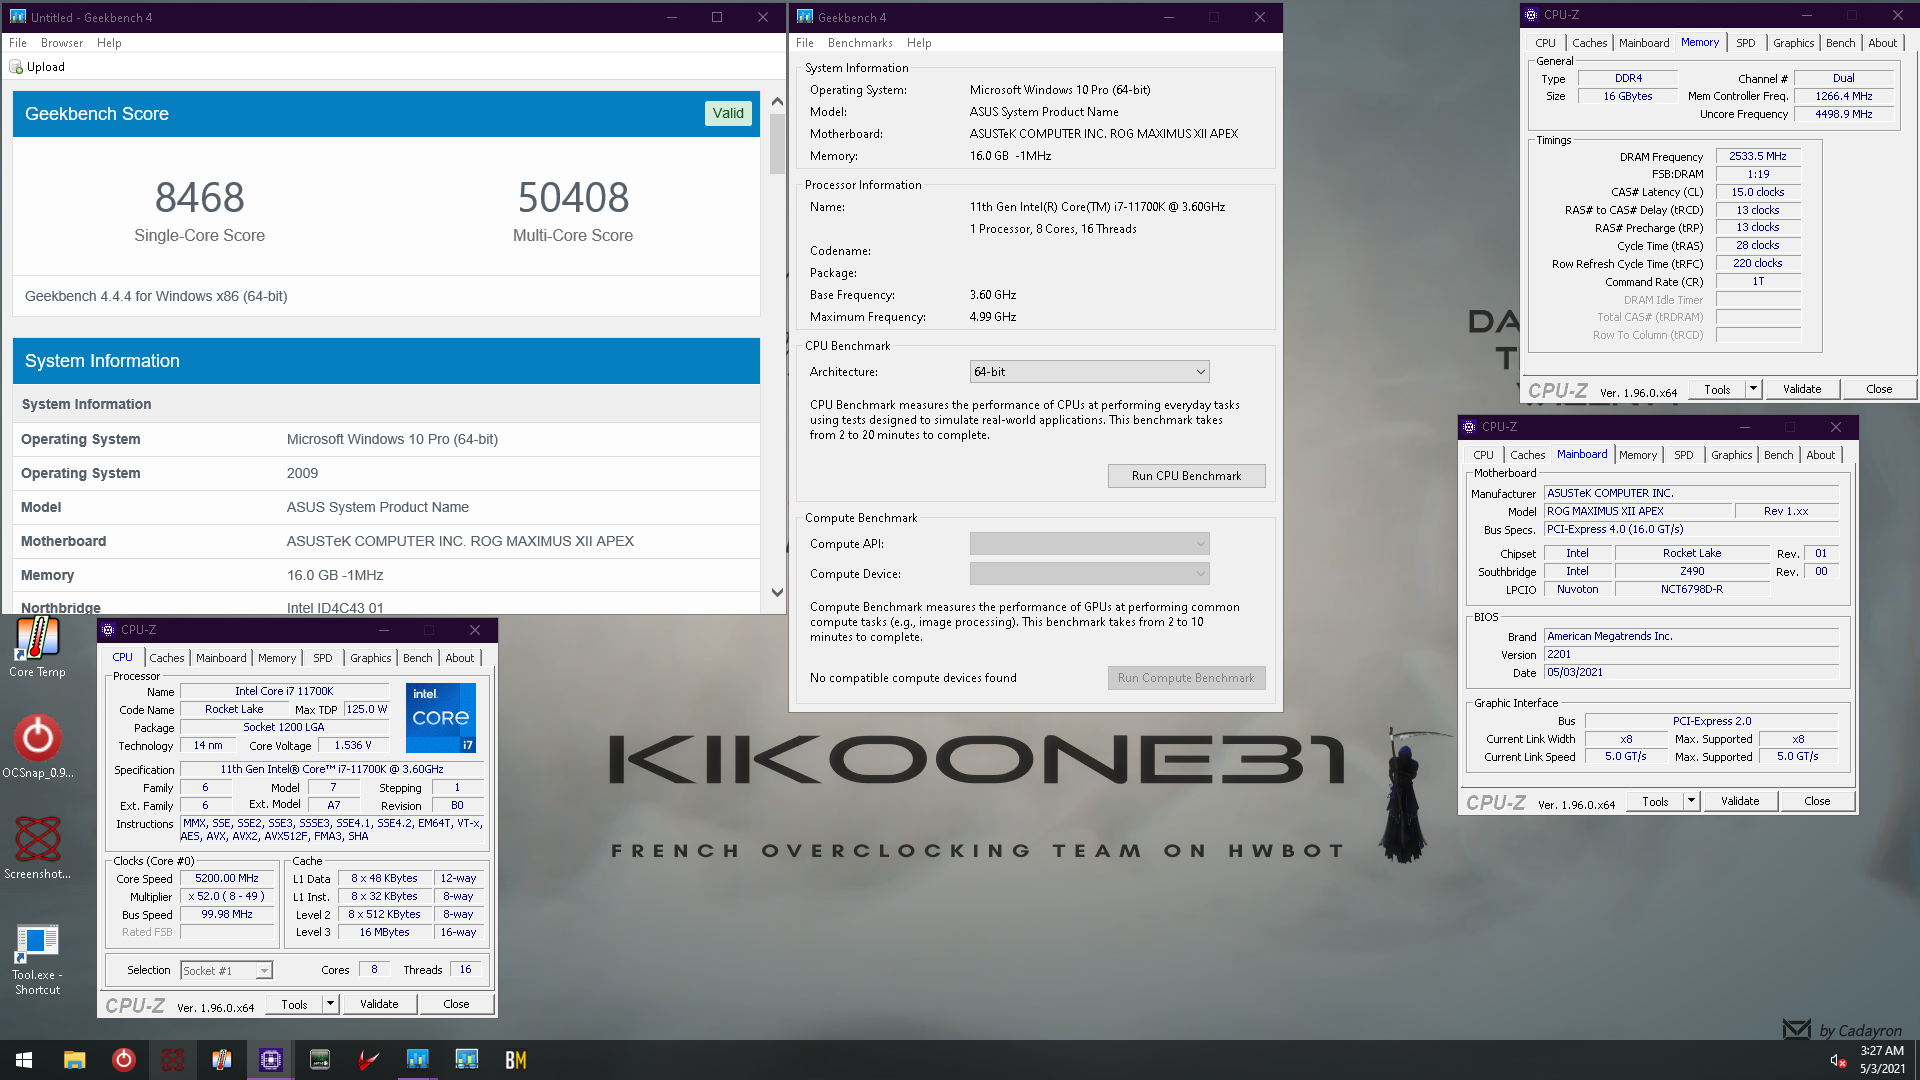Click the Intel Core i7 logo in CPU-Z

pos(441,717)
